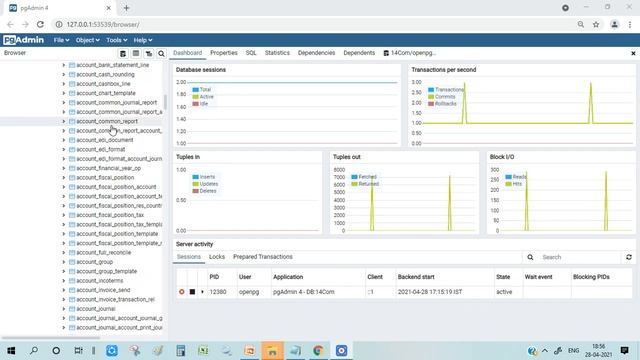Switch to the Statistics tab
This screenshot has width=640, height=360.
pos(277,53)
